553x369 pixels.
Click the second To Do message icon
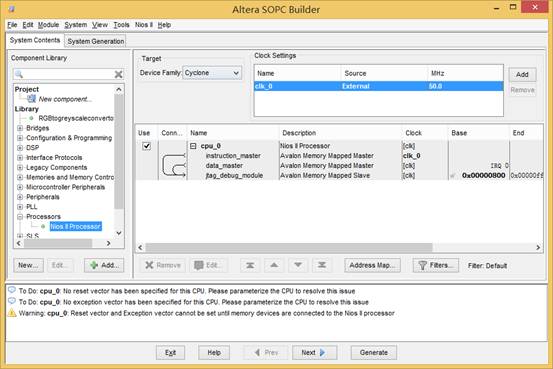click(x=12, y=301)
